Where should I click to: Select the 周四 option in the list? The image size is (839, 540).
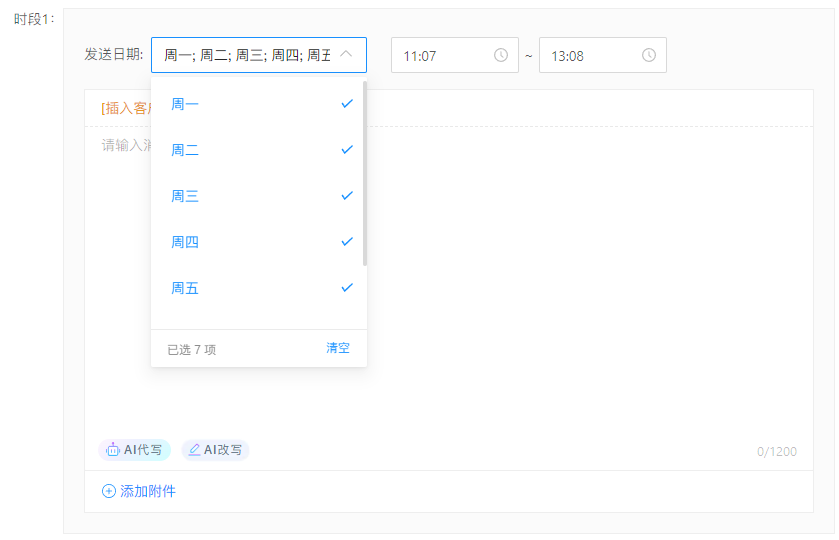(185, 242)
